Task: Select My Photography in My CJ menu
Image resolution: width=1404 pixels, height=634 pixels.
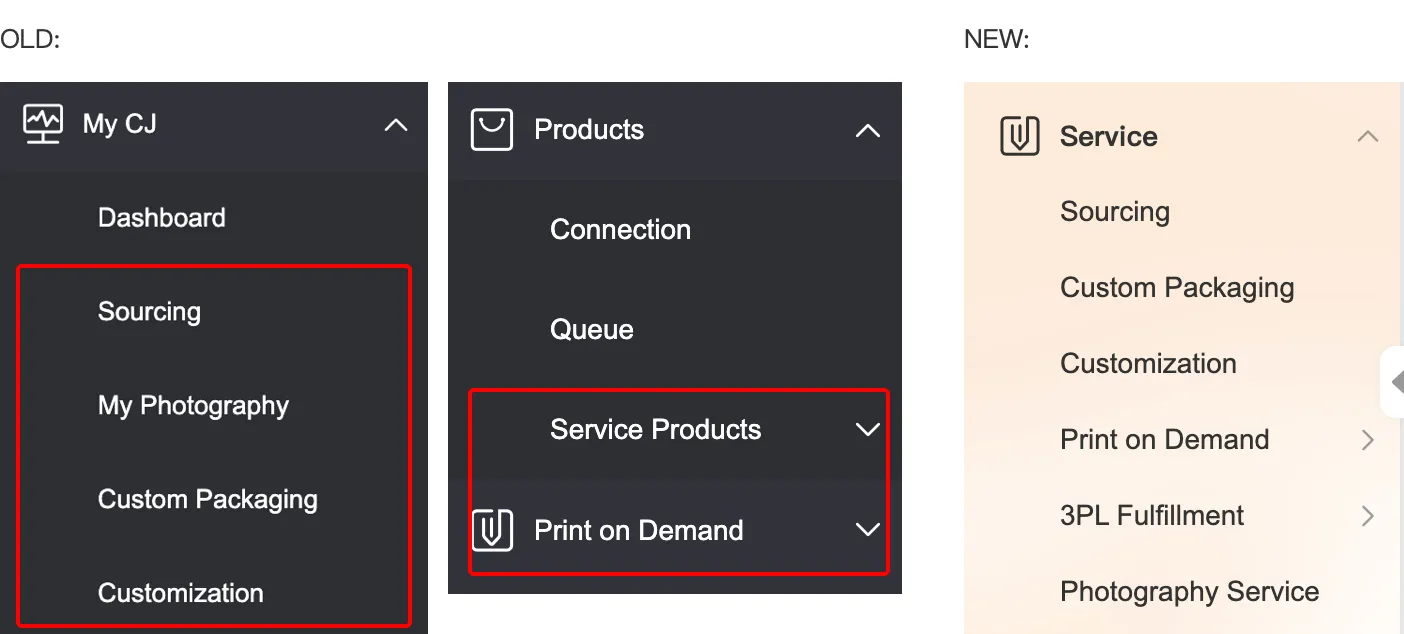Action: tap(193, 406)
